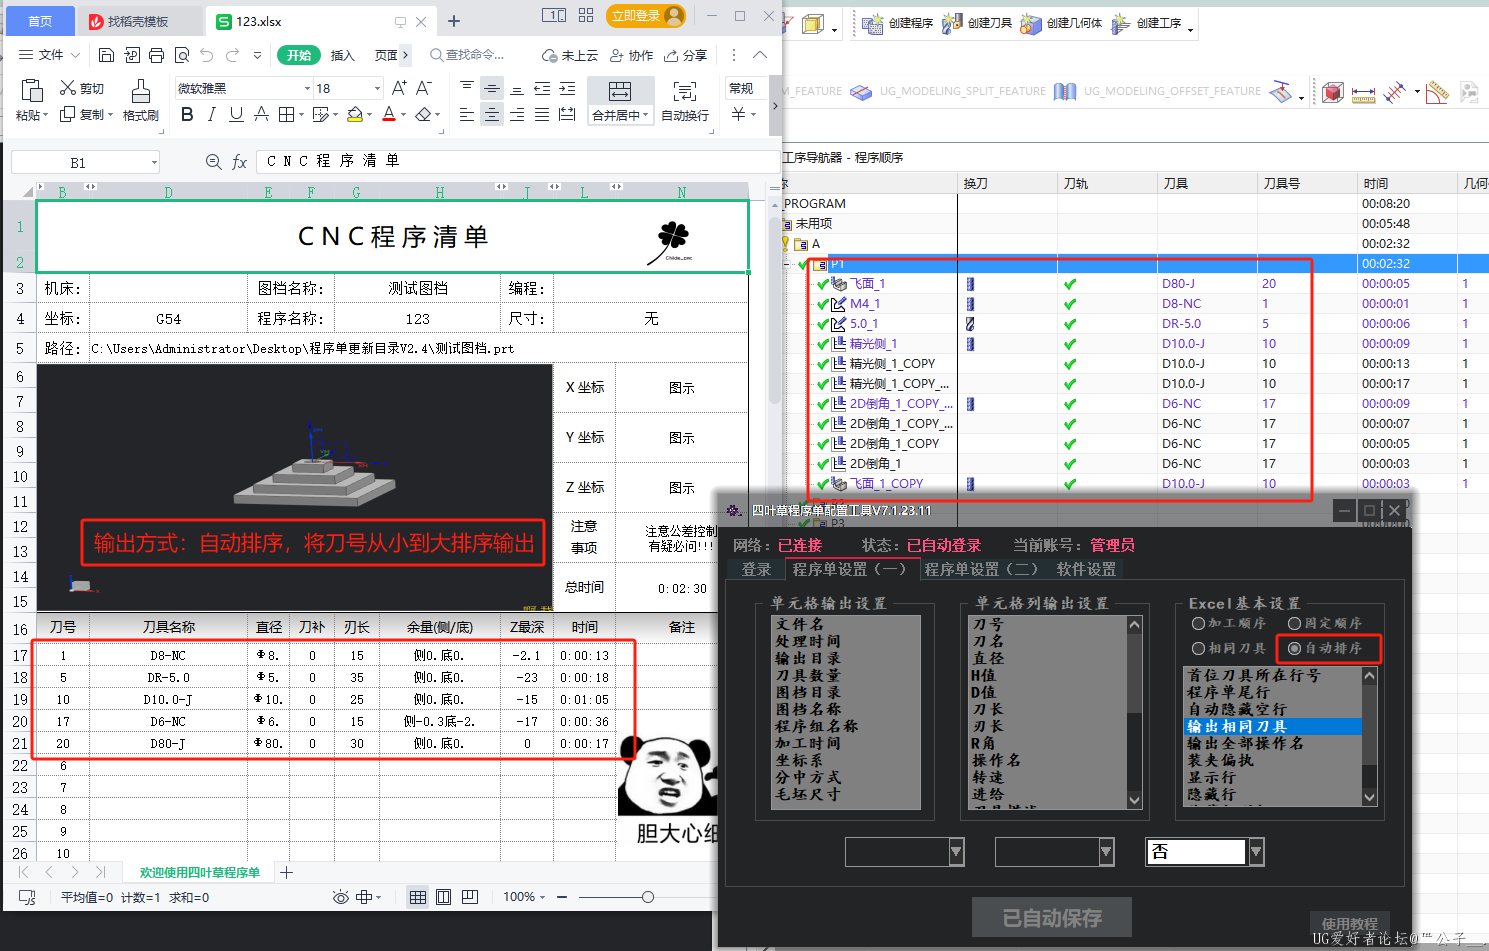
Task: Open the font size dropdown showing 18
Action: tap(377, 88)
